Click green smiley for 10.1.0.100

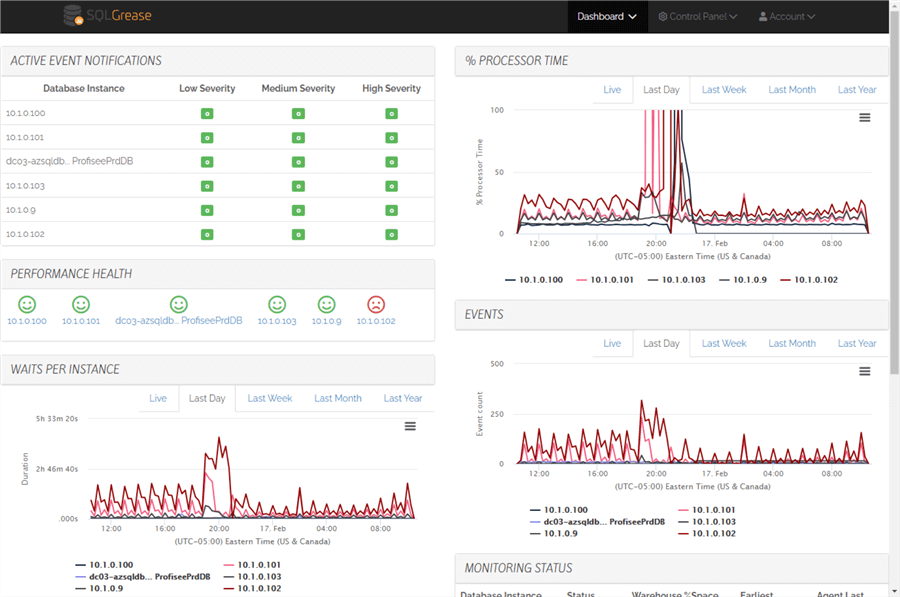point(27,305)
